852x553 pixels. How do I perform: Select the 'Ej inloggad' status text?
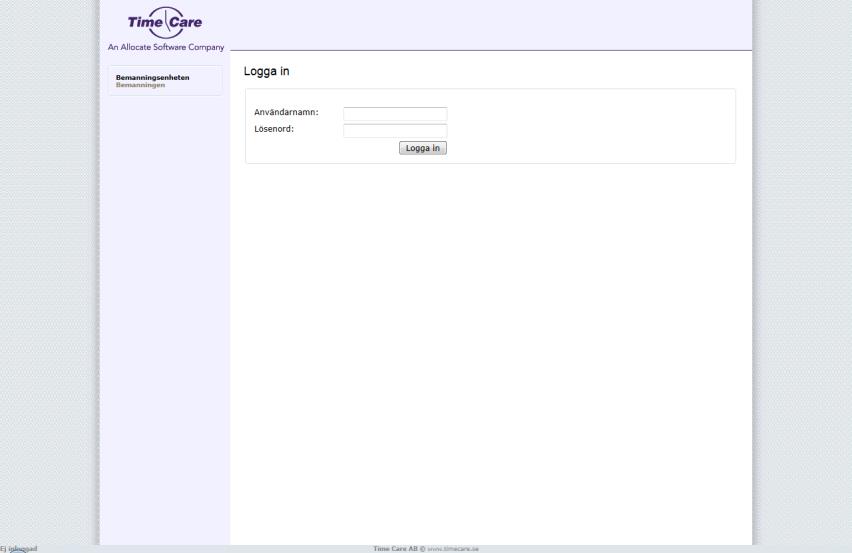coord(18,549)
